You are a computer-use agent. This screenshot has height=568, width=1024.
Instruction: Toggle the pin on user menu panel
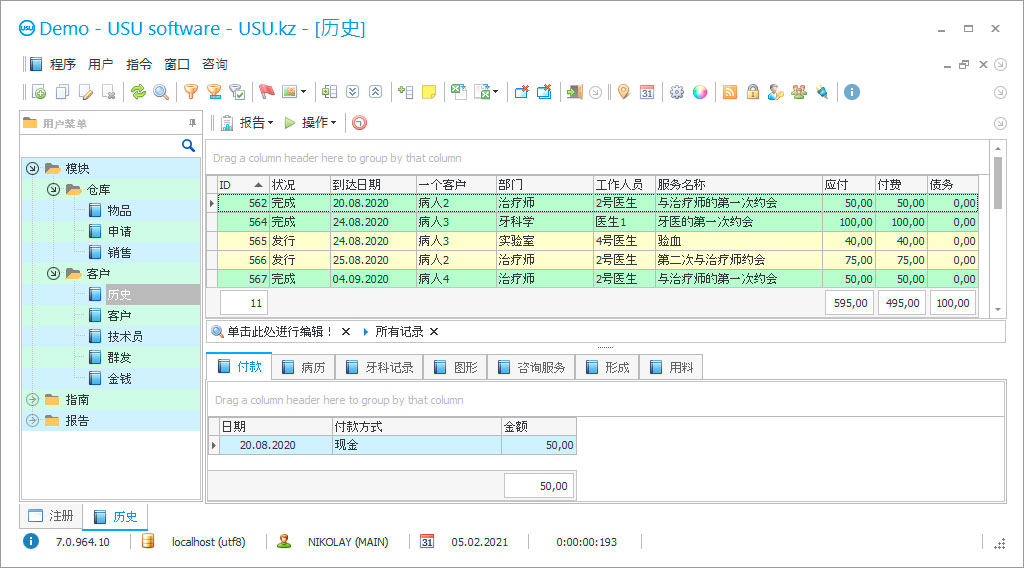(193, 123)
